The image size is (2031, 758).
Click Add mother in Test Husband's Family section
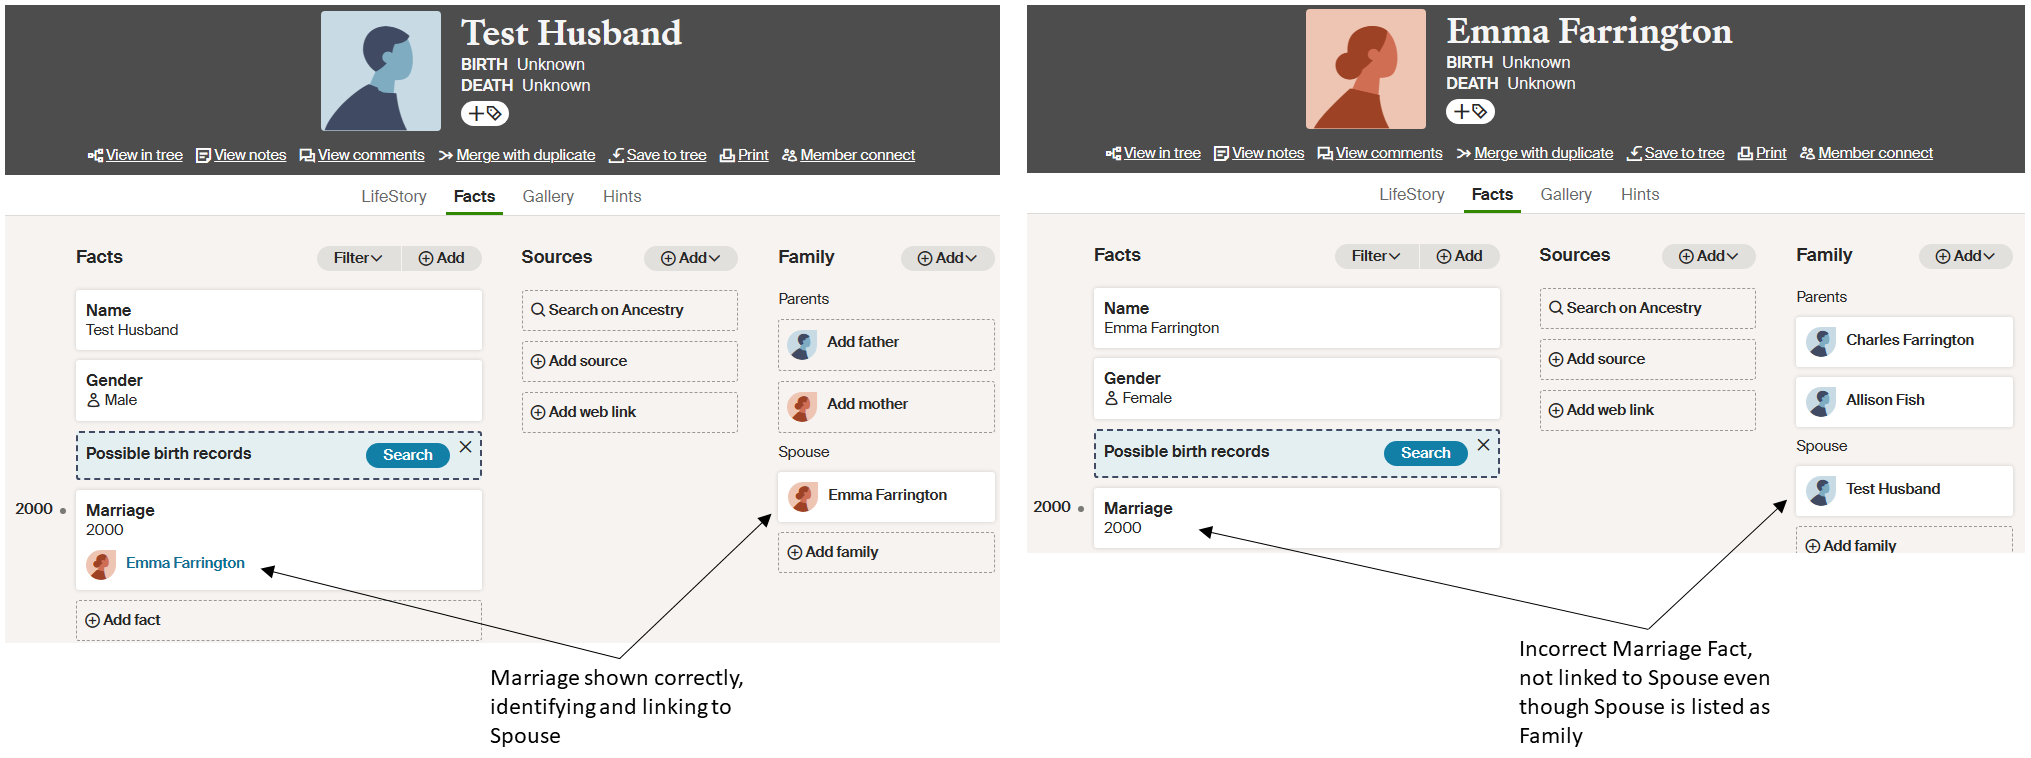(867, 404)
